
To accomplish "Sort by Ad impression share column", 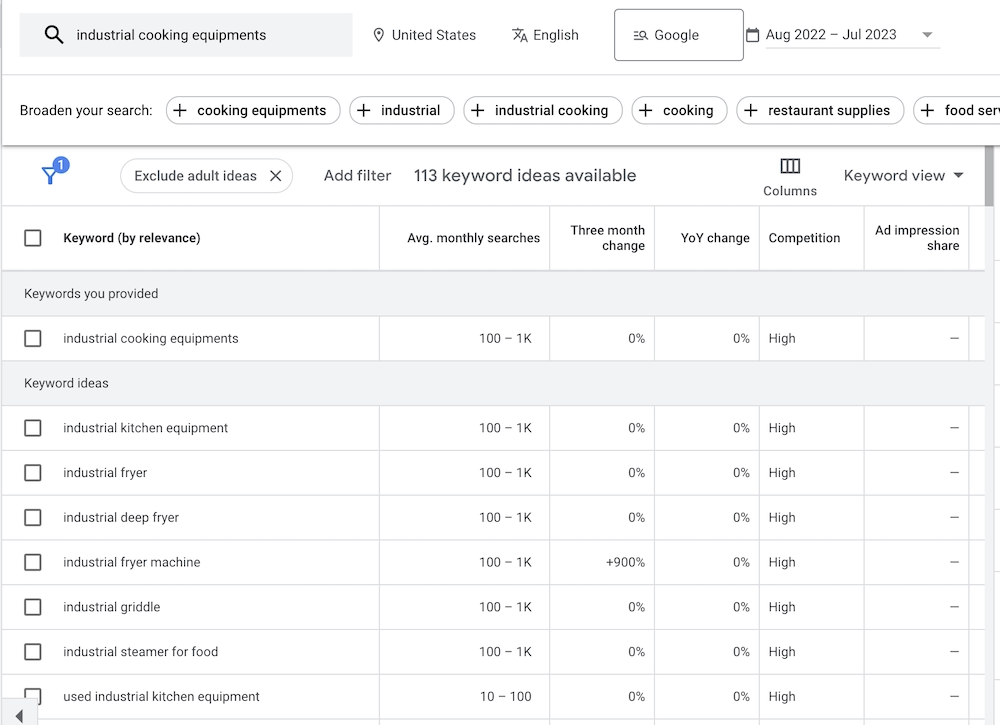I will [916, 238].
